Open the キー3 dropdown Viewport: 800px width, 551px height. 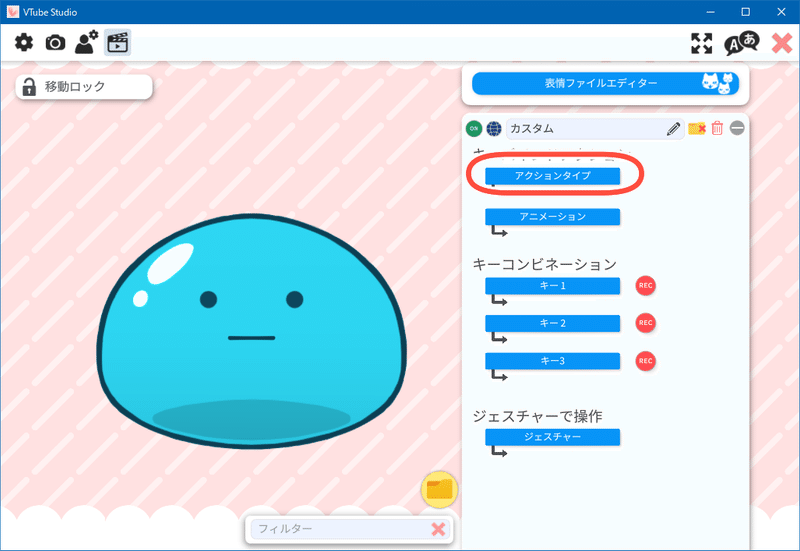[x=553, y=361]
